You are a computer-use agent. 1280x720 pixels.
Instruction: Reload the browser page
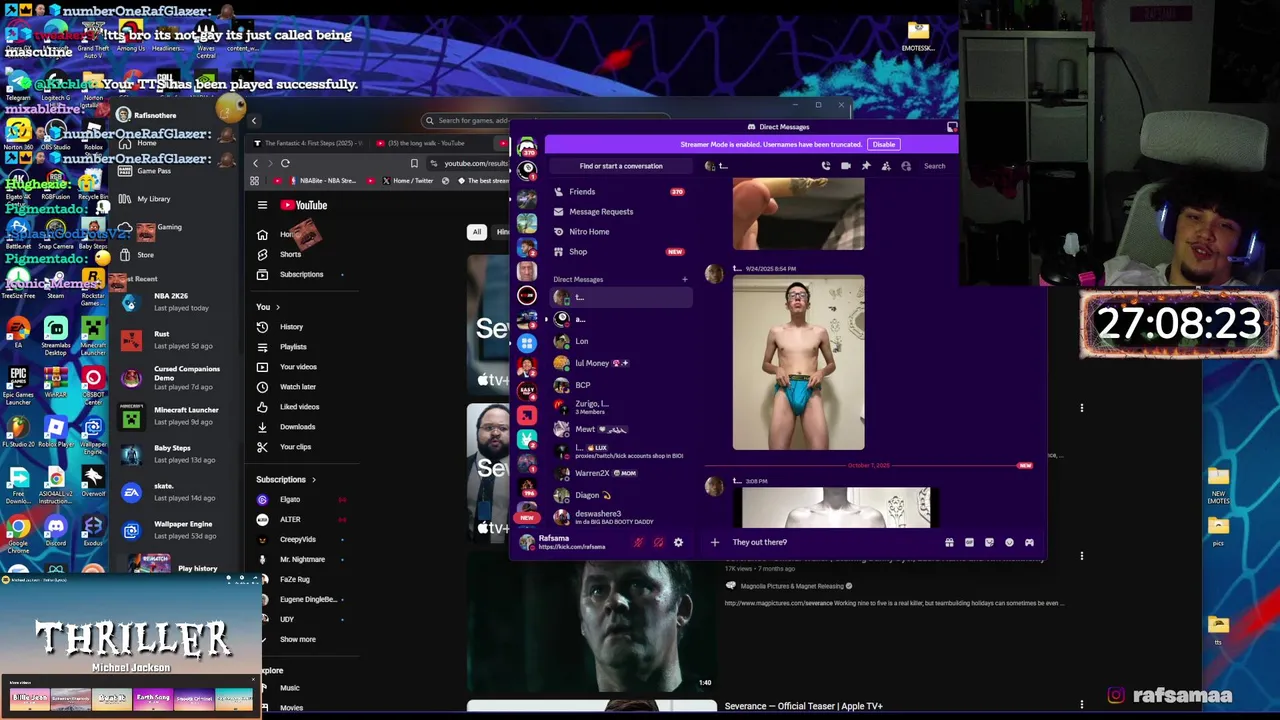pyautogui.click(x=285, y=163)
